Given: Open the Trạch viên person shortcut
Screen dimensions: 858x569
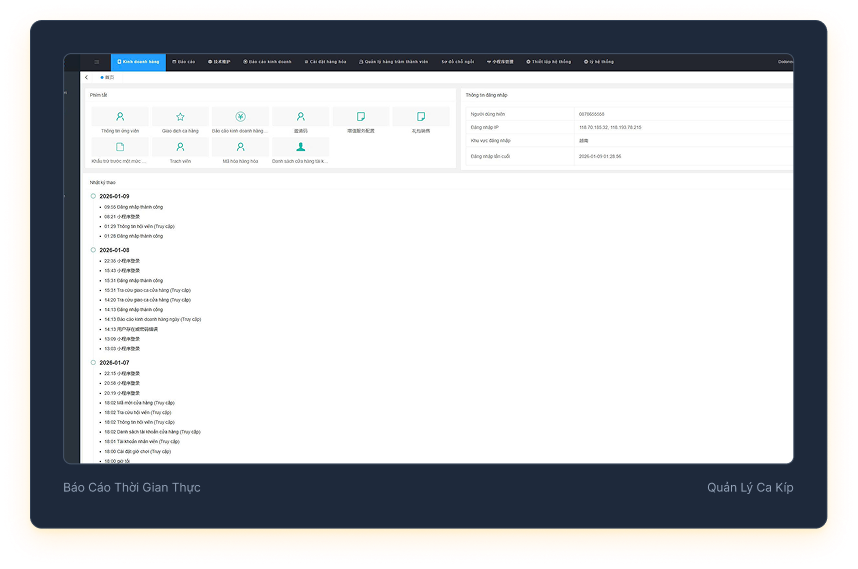Looking at the screenshot, I should pyautogui.click(x=180, y=148).
